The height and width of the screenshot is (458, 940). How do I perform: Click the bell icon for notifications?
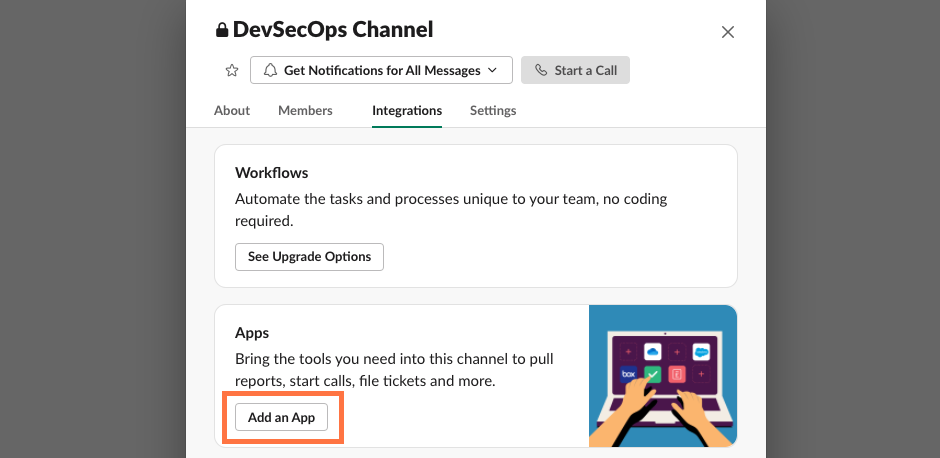(x=270, y=70)
